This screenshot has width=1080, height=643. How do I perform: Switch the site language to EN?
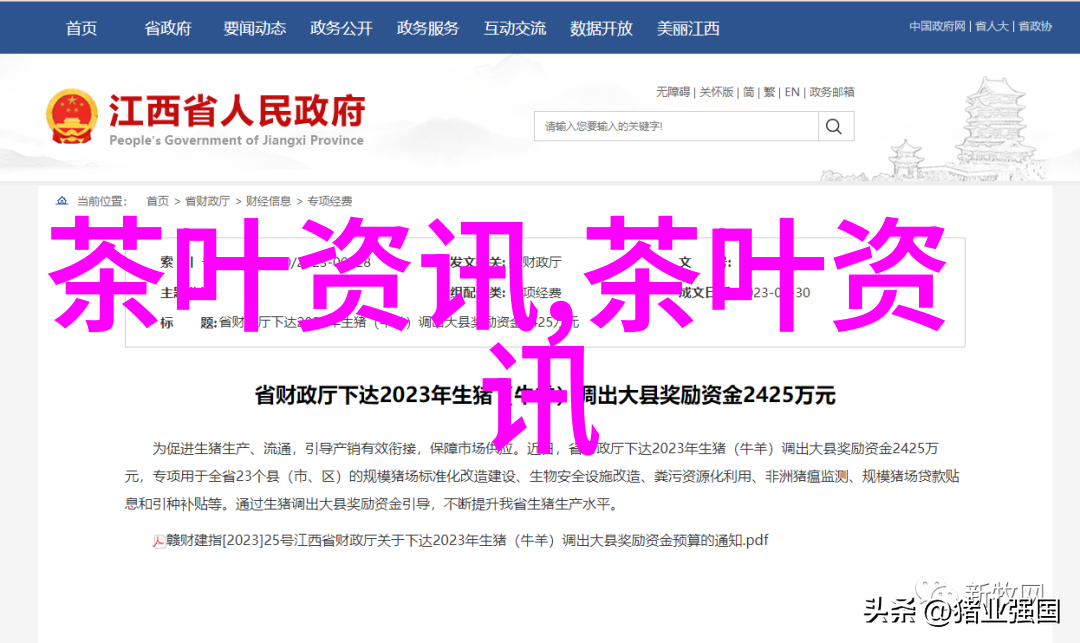pos(792,92)
